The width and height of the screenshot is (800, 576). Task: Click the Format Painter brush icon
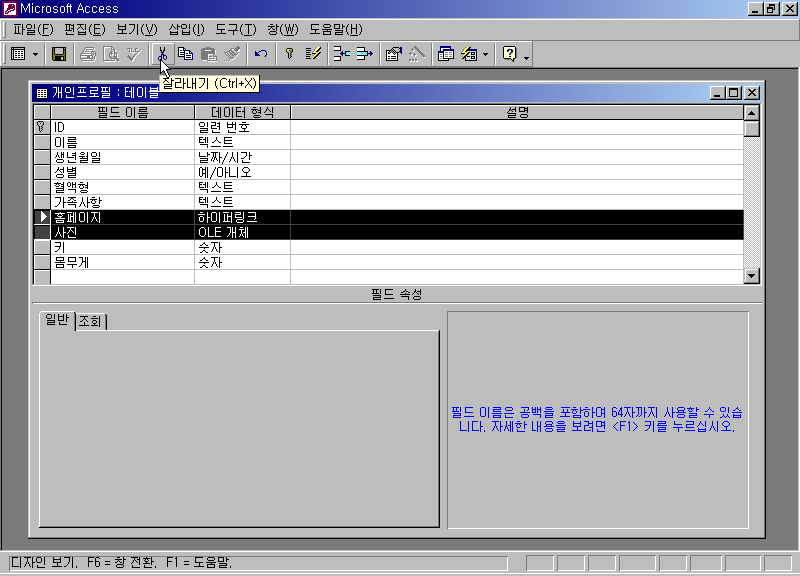pyautogui.click(x=232, y=54)
